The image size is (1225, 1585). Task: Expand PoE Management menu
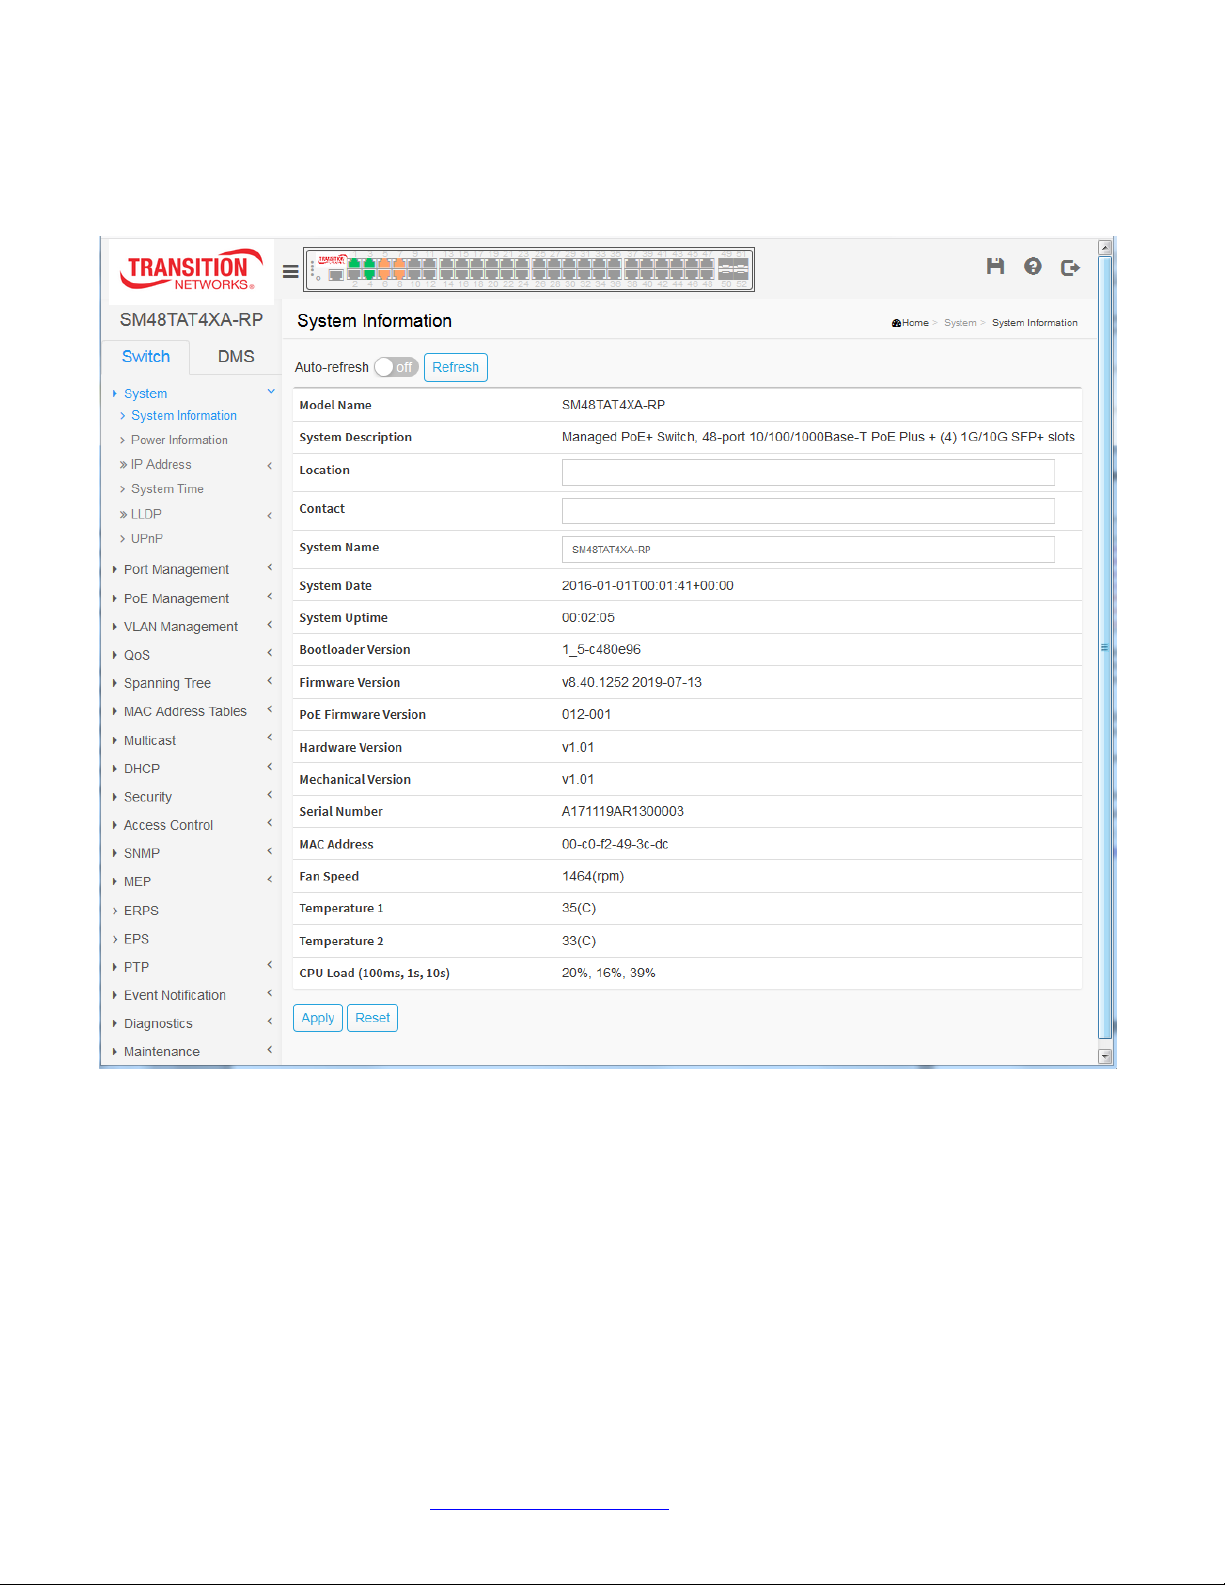point(176,599)
